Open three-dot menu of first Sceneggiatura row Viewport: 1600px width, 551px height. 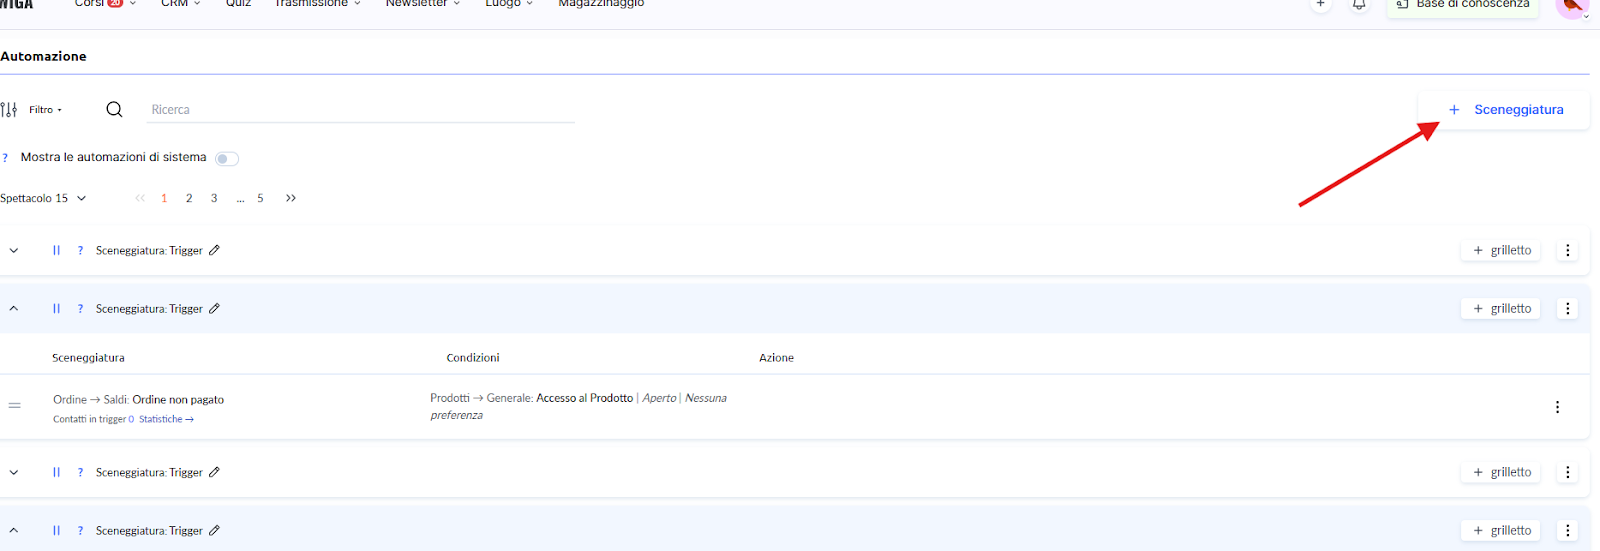(1567, 251)
